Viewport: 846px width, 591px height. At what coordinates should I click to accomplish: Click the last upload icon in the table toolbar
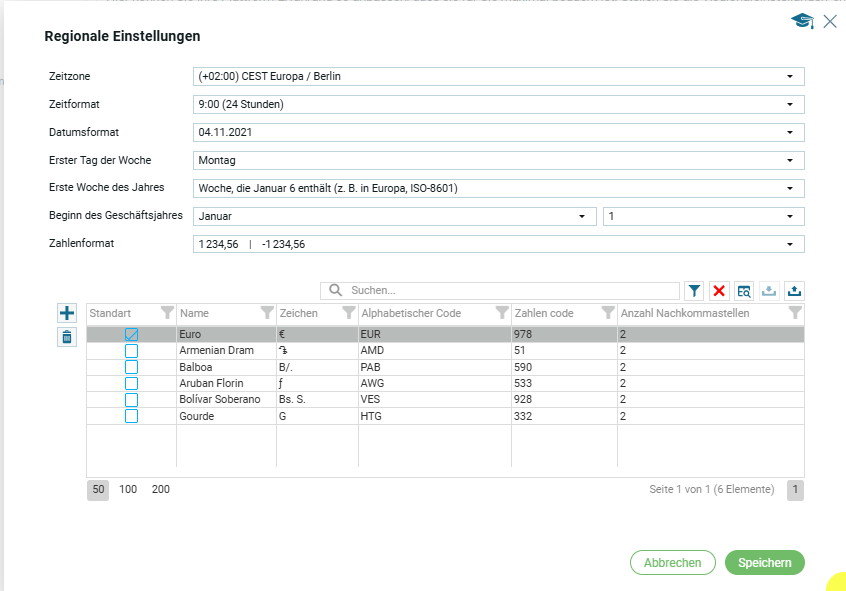[794, 291]
